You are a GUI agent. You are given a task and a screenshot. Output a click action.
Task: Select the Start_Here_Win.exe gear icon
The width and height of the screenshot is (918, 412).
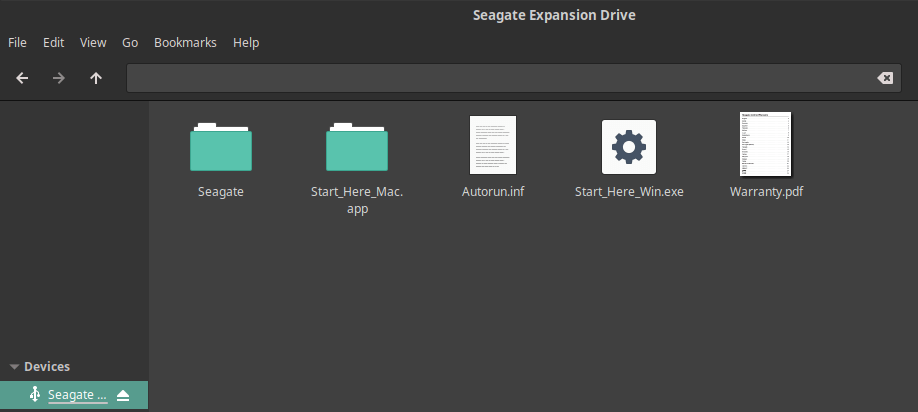click(x=629, y=147)
